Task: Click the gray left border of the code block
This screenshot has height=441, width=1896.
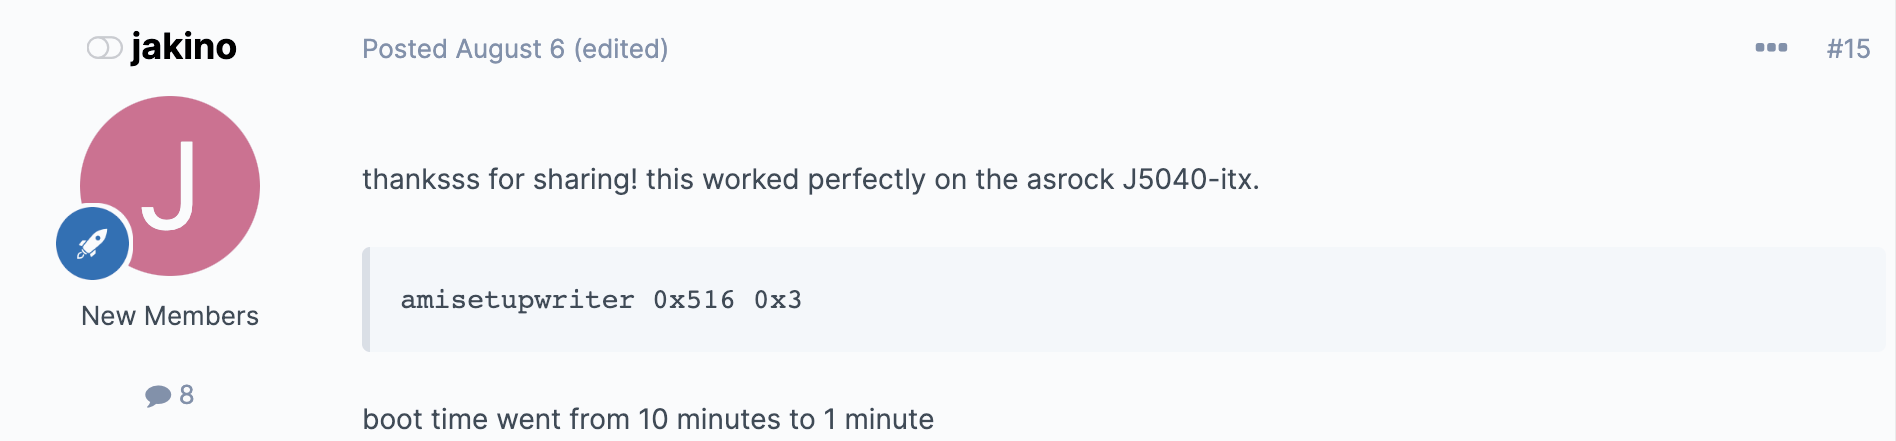Action: 366,300
